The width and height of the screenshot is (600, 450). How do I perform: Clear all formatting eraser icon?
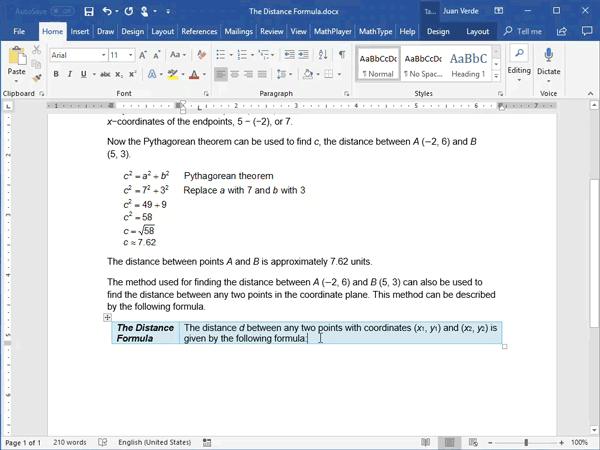click(x=202, y=55)
